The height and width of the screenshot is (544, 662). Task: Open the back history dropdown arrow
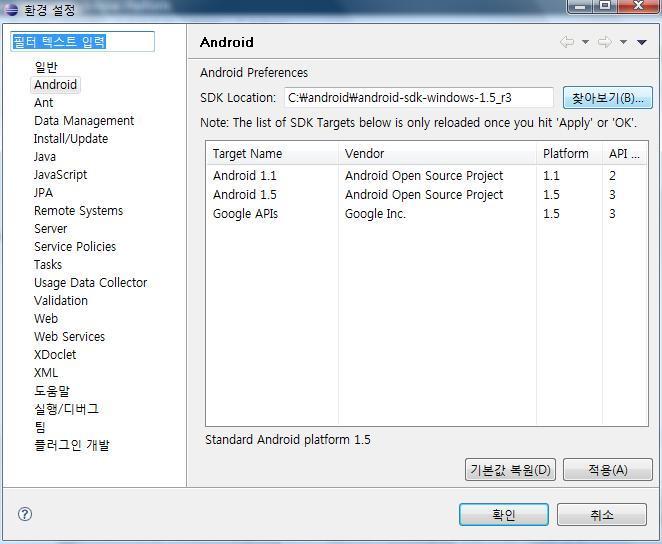[585, 42]
